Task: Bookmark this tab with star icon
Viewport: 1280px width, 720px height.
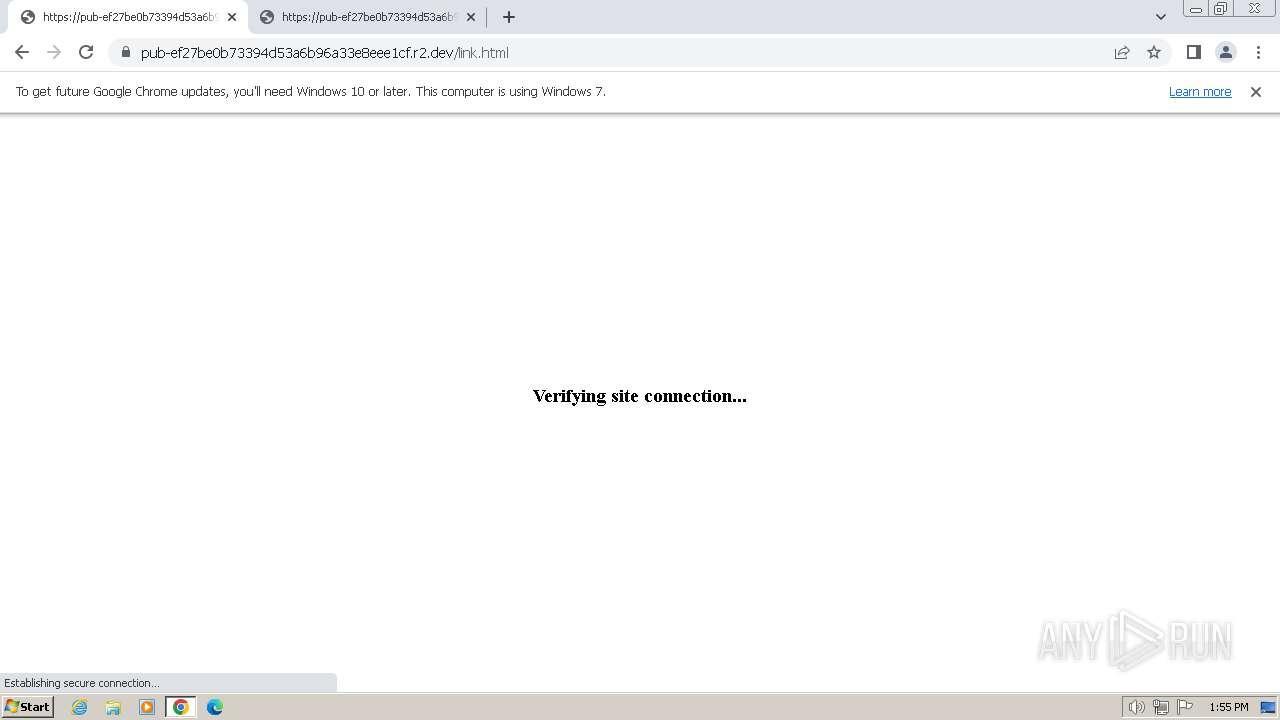Action: click(1154, 52)
